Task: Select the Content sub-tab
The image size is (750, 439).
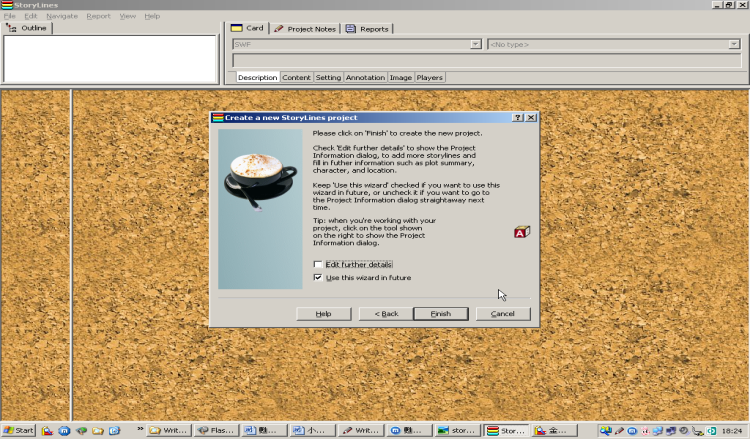Action: pyautogui.click(x=296, y=77)
